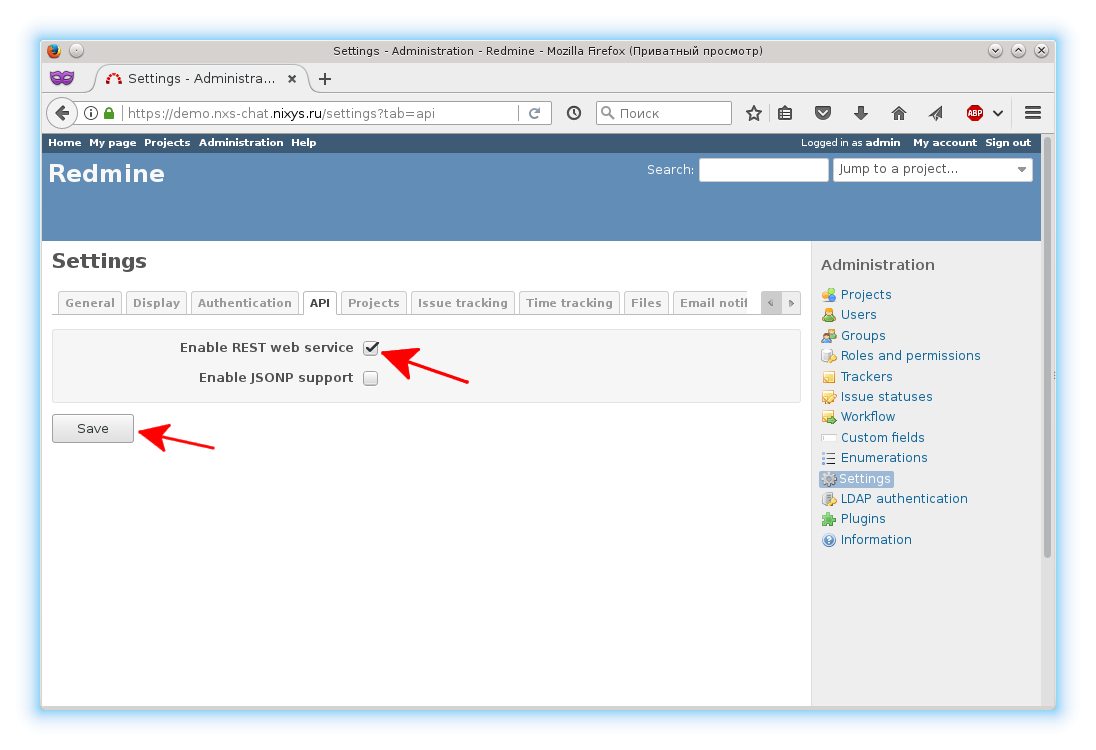
Task: Open the Issue tracking tab
Action: 463,303
